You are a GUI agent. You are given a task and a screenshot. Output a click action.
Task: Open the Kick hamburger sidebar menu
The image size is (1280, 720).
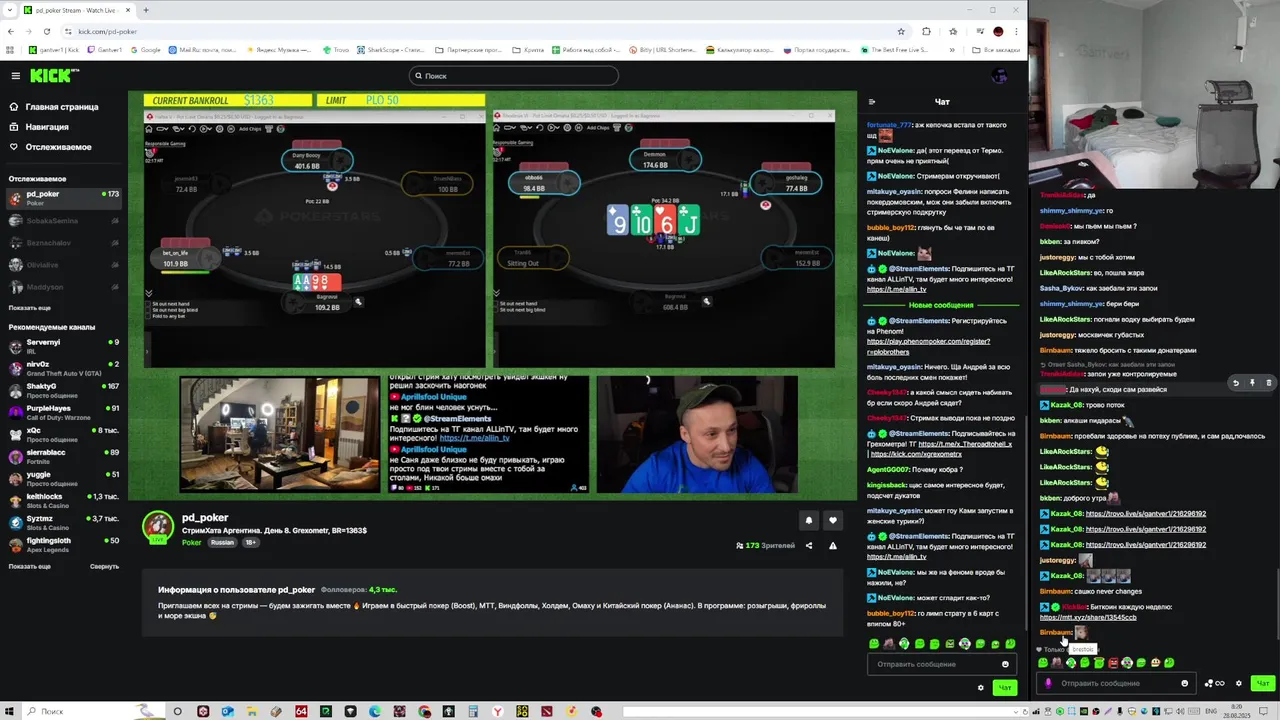pos(15,76)
